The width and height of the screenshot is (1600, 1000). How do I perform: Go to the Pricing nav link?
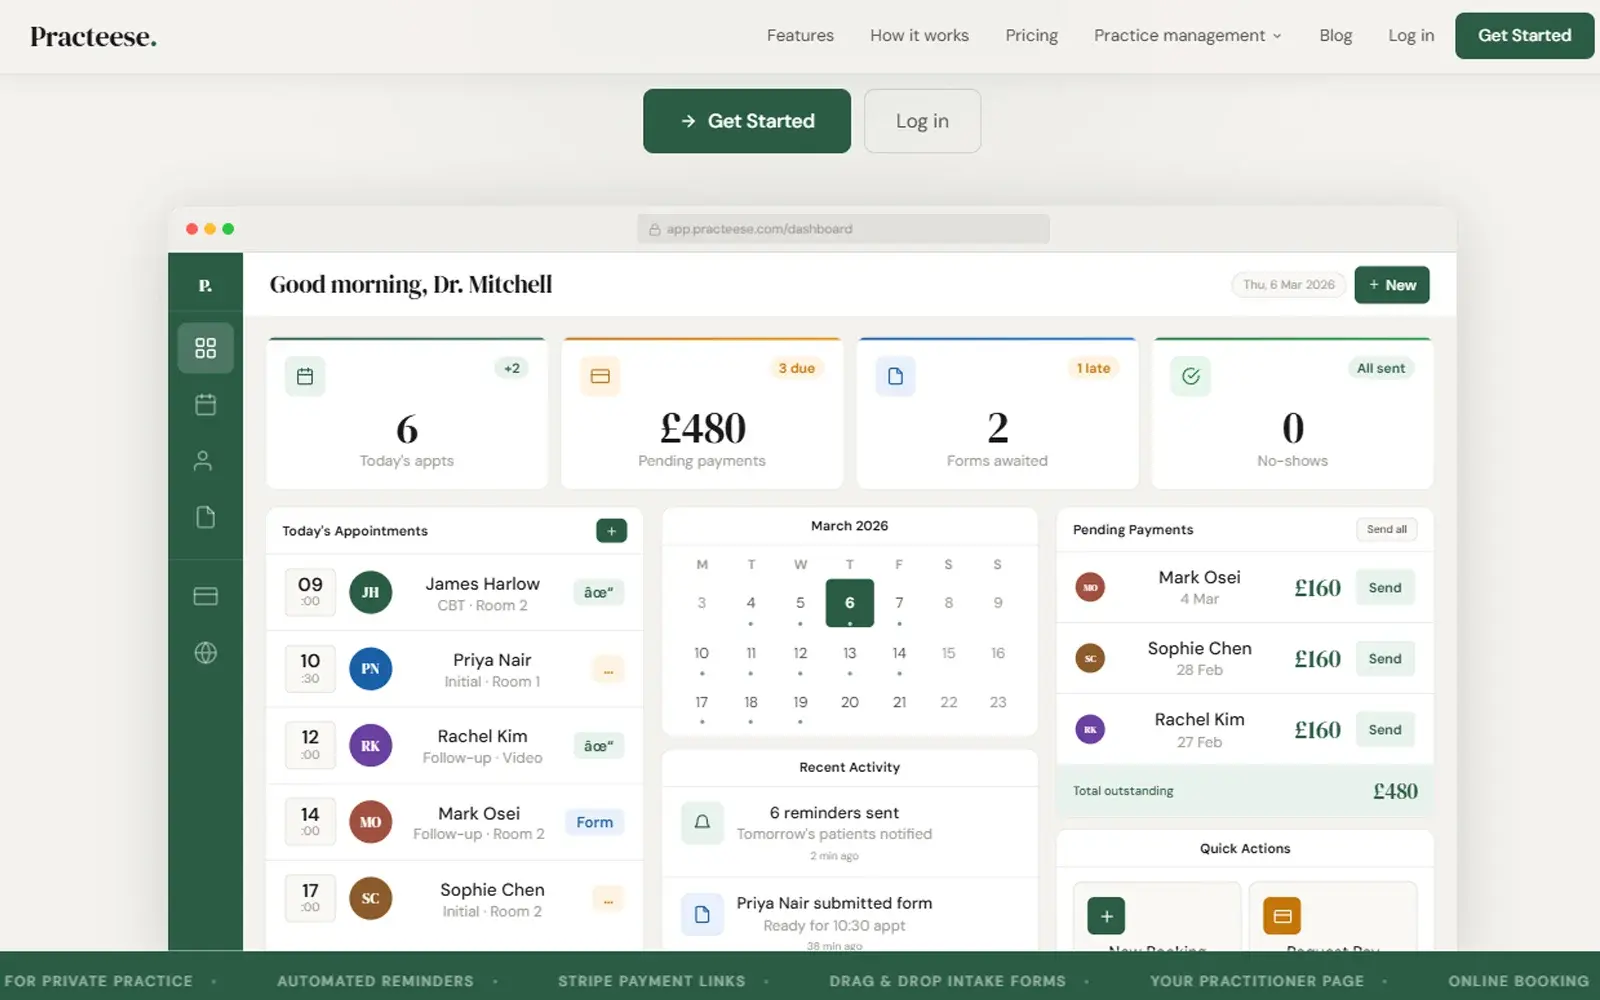[1031, 36]
